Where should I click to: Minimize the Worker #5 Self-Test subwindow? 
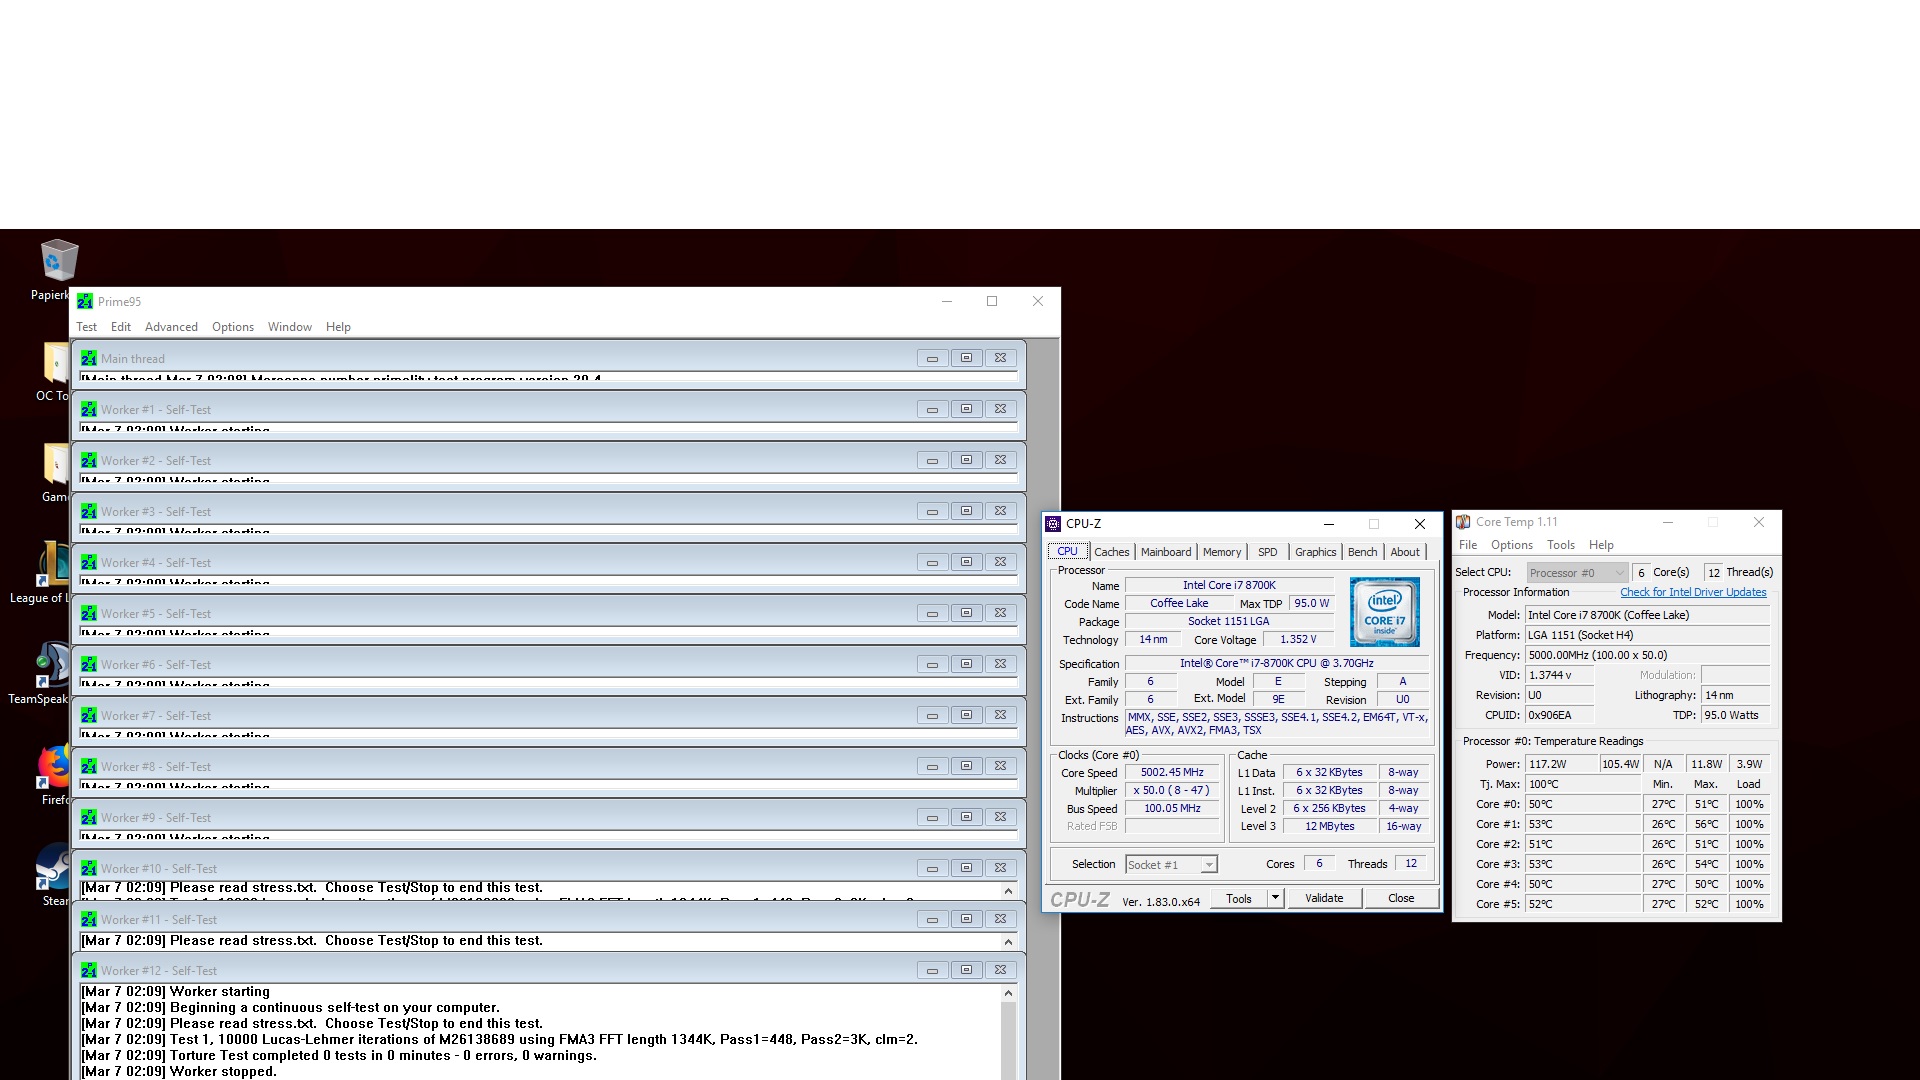coord(932,614)
